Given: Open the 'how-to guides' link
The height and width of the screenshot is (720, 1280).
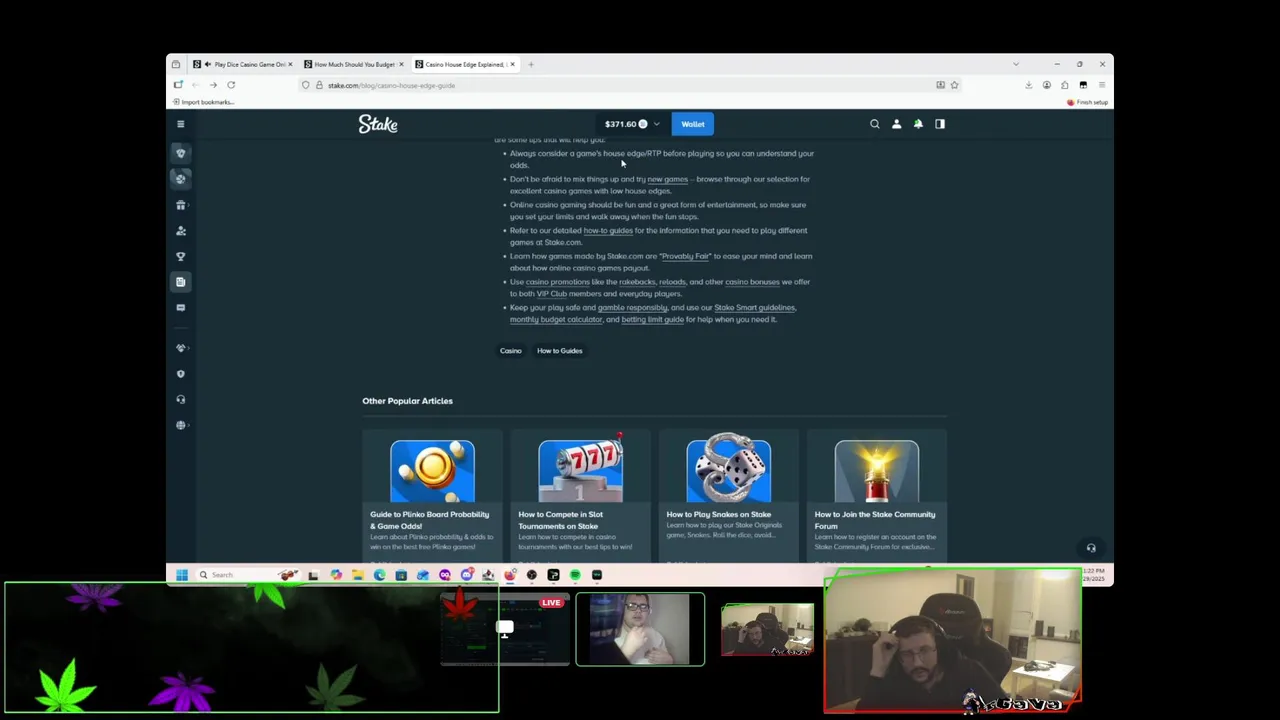Looking at the screenshot, I should (608, 230).
